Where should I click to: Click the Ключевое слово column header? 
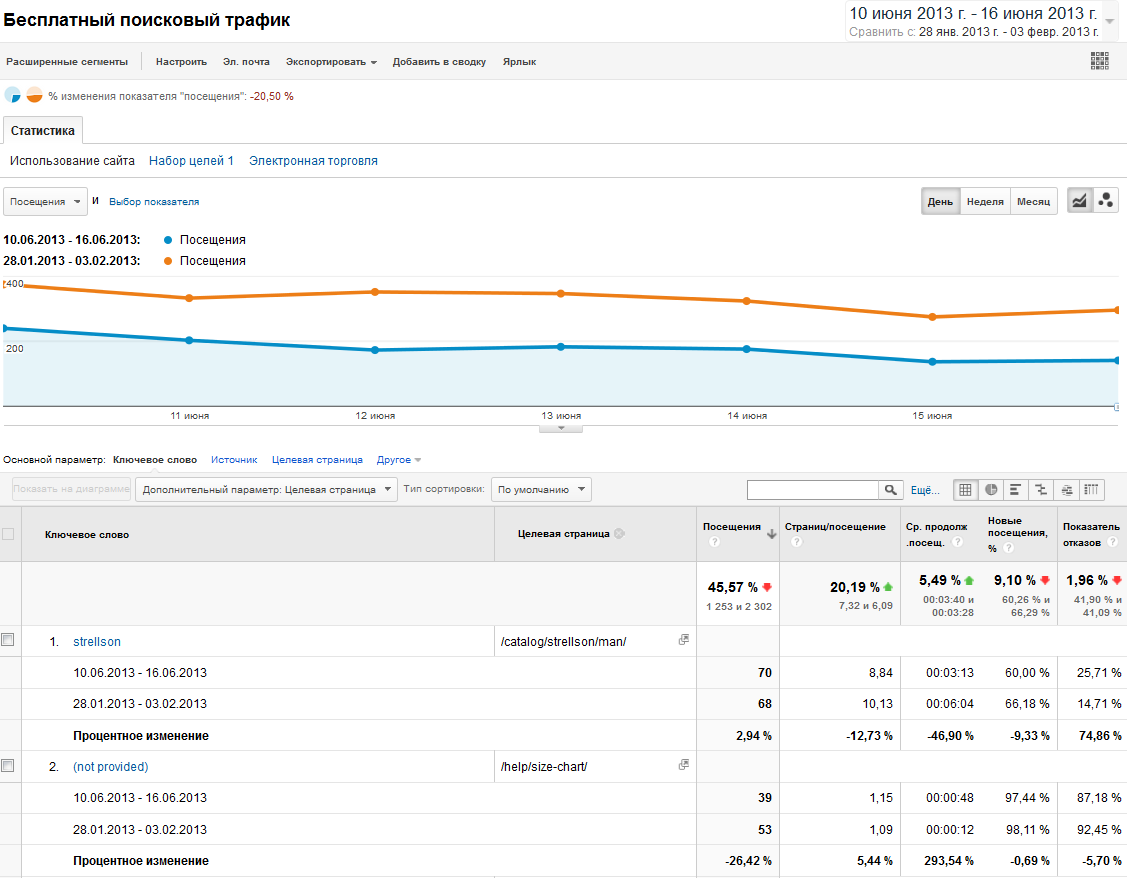pyautogui.click(x=87, y=535)
